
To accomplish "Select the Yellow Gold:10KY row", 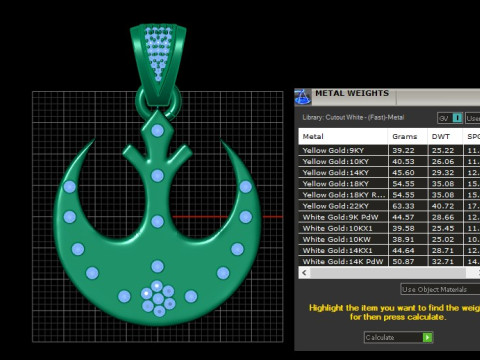I will tap(389, 161).
